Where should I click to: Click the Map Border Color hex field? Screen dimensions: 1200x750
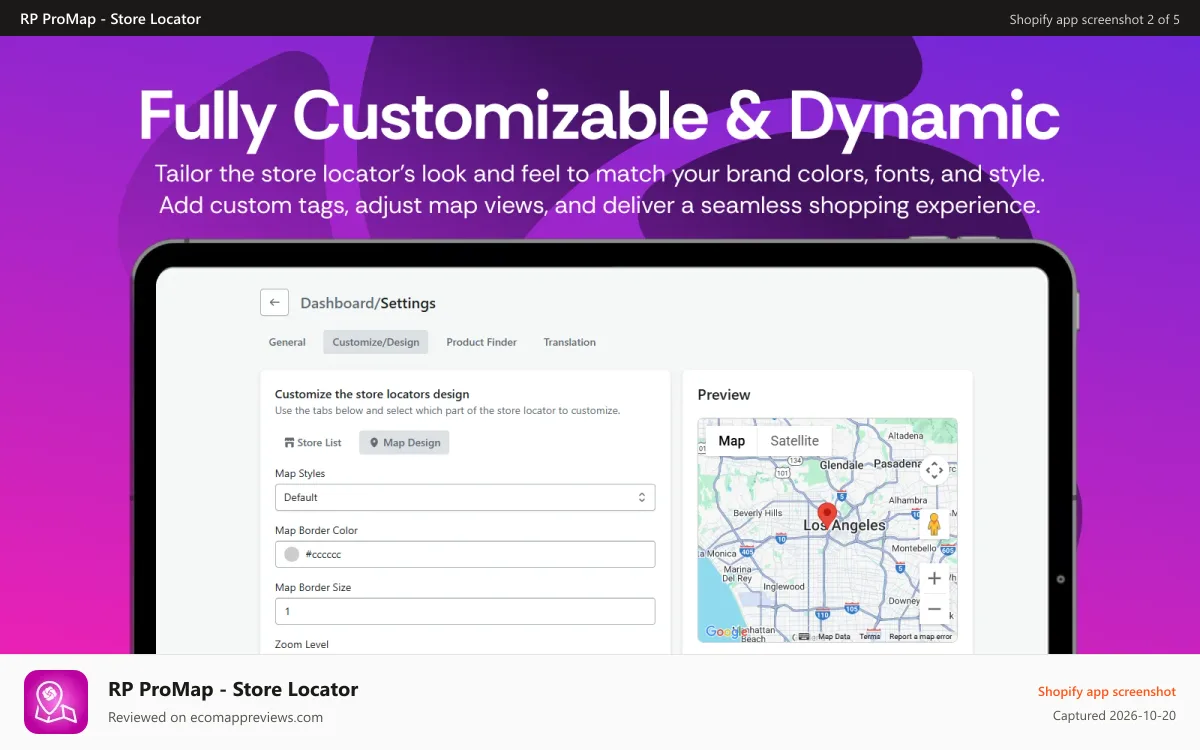point(465,554)
